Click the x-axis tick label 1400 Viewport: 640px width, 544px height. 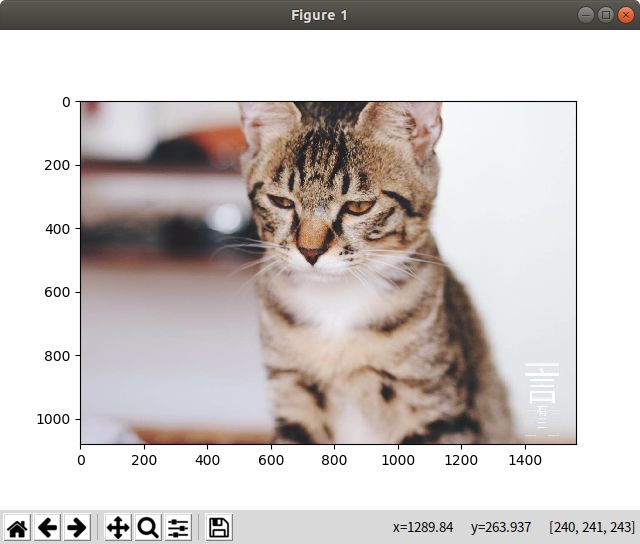point(525,460)
